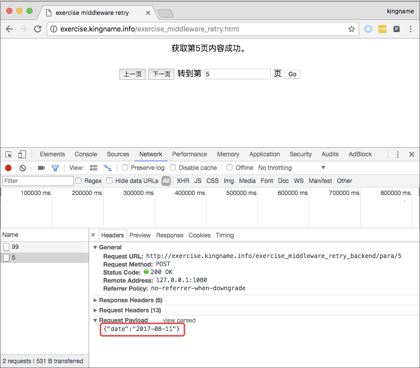This screenshot has width=420, height=368.
Task: Click the browser forward arrow
Action: [23, 29]
